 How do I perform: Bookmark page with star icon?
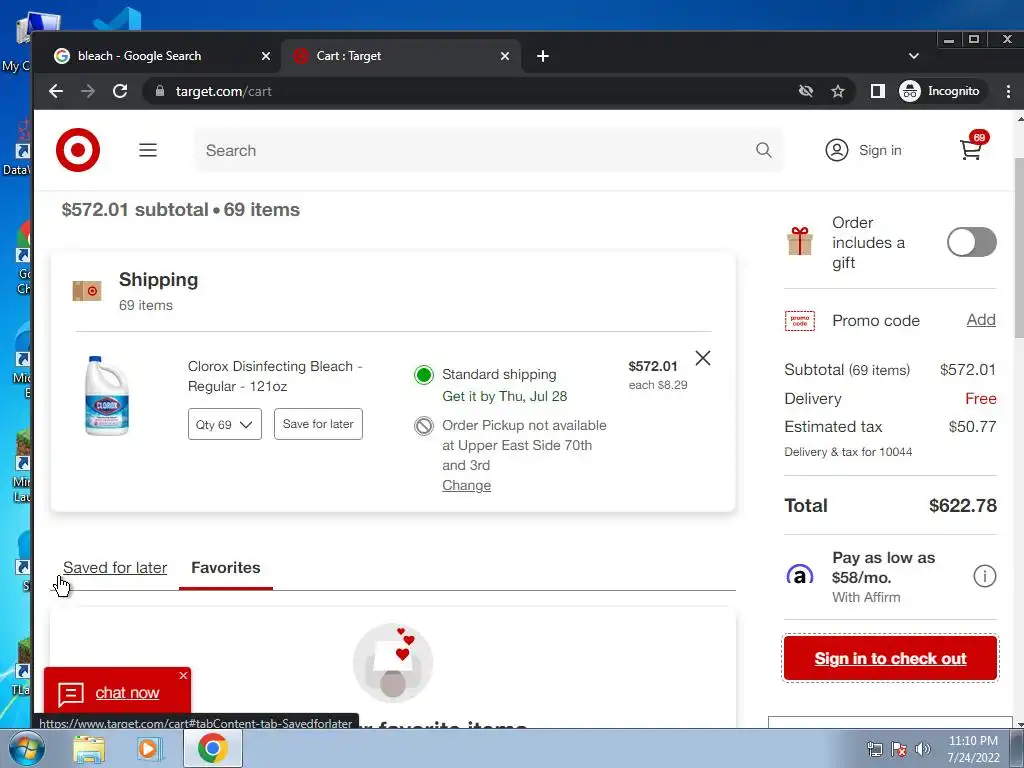point(838,91)
